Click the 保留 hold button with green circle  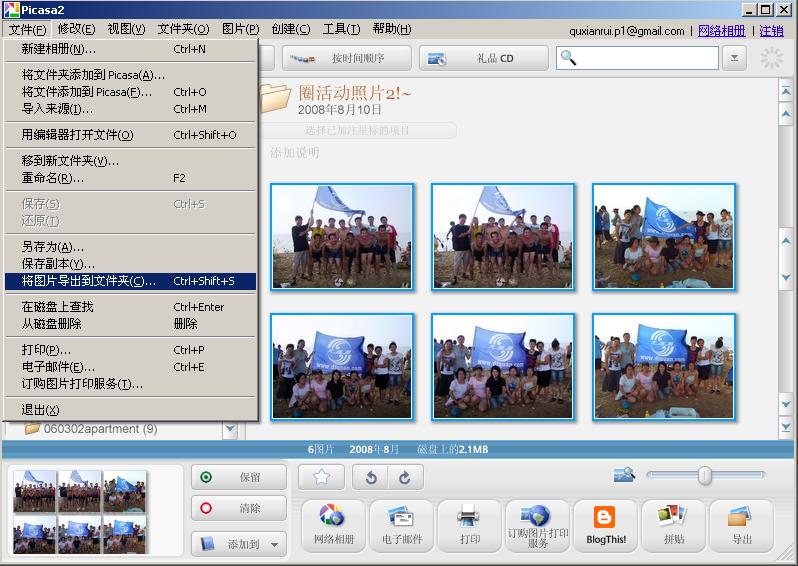[239, 477]
